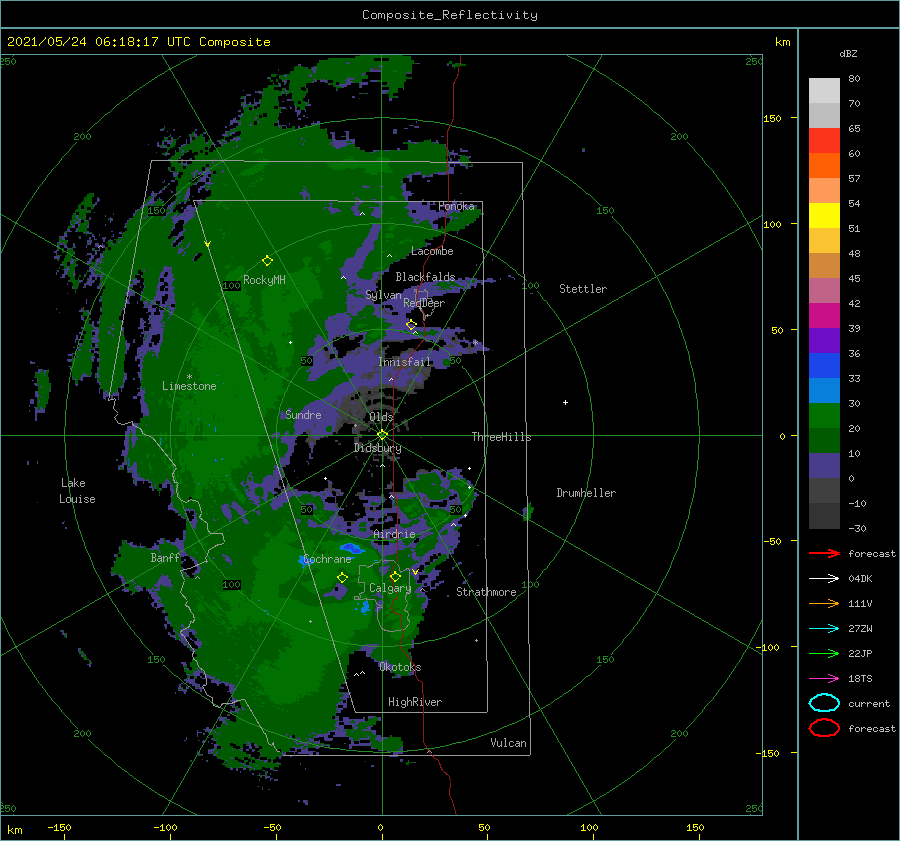Click the magenta 18TS arrow icon
Viewport: 900px width, 841px height.
[824, 679]
